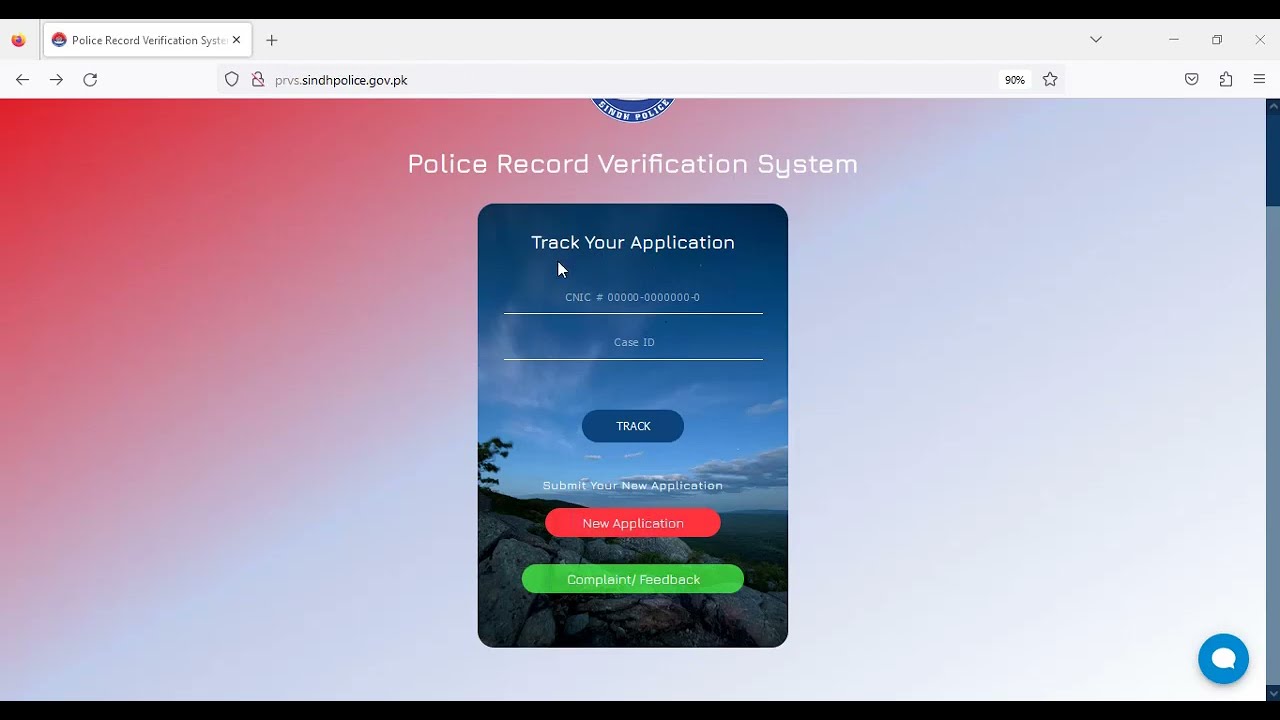Click the Firefox logo icon in tab bar

coord(18,41)
